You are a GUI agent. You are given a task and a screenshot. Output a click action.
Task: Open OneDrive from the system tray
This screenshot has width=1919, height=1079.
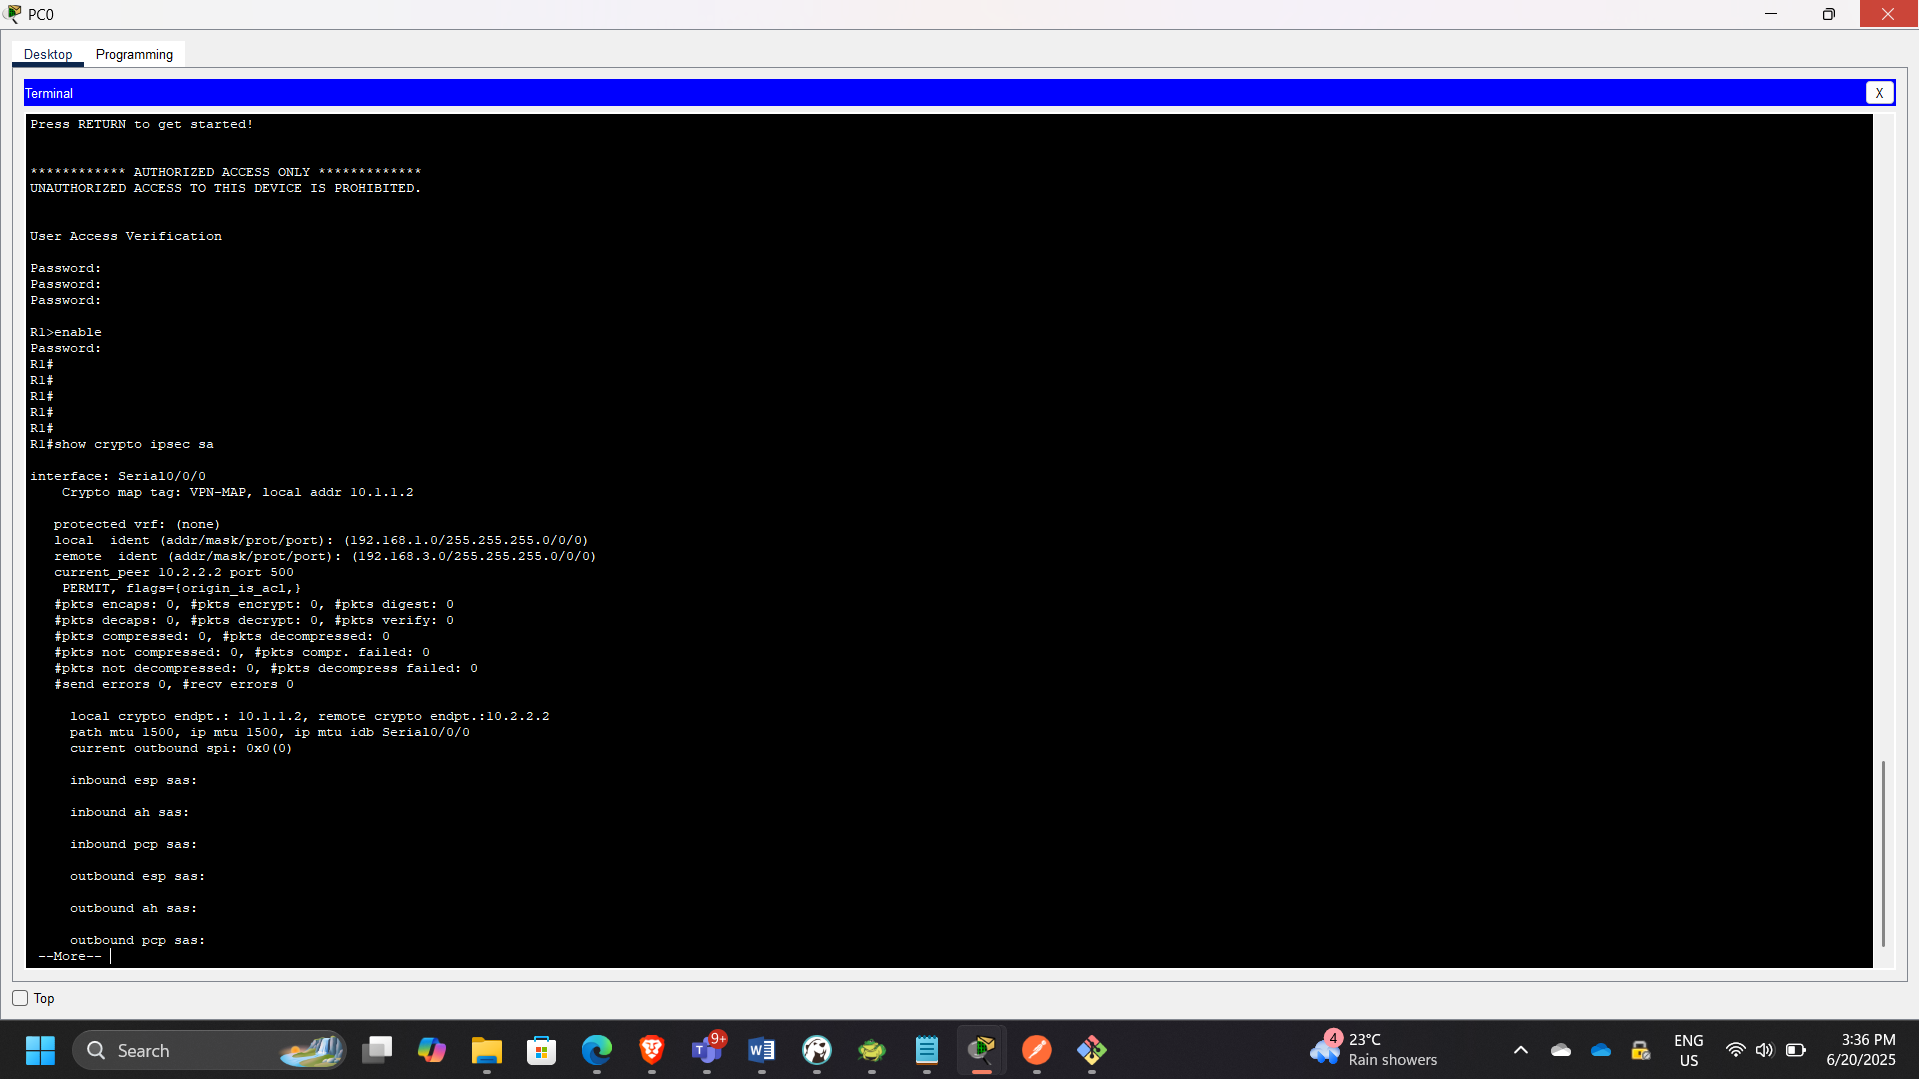point(1600,1050)
